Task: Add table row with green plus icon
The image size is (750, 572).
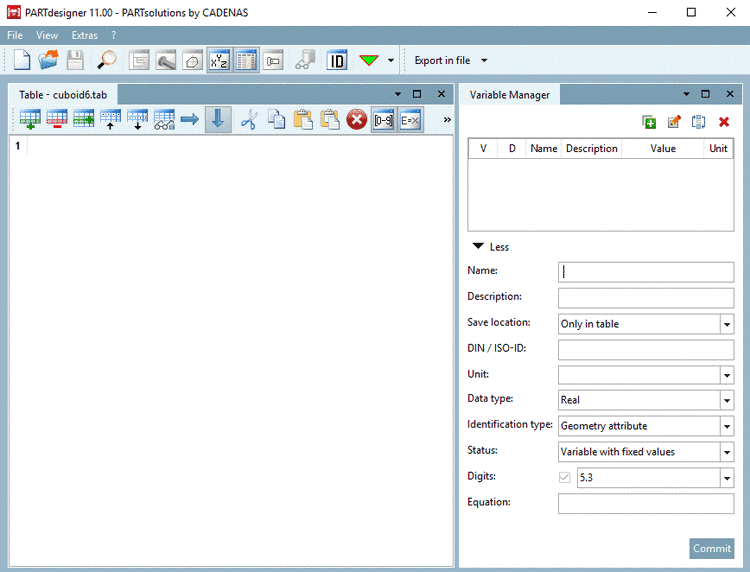Action: pyautogui.click(x=30, y=120)
